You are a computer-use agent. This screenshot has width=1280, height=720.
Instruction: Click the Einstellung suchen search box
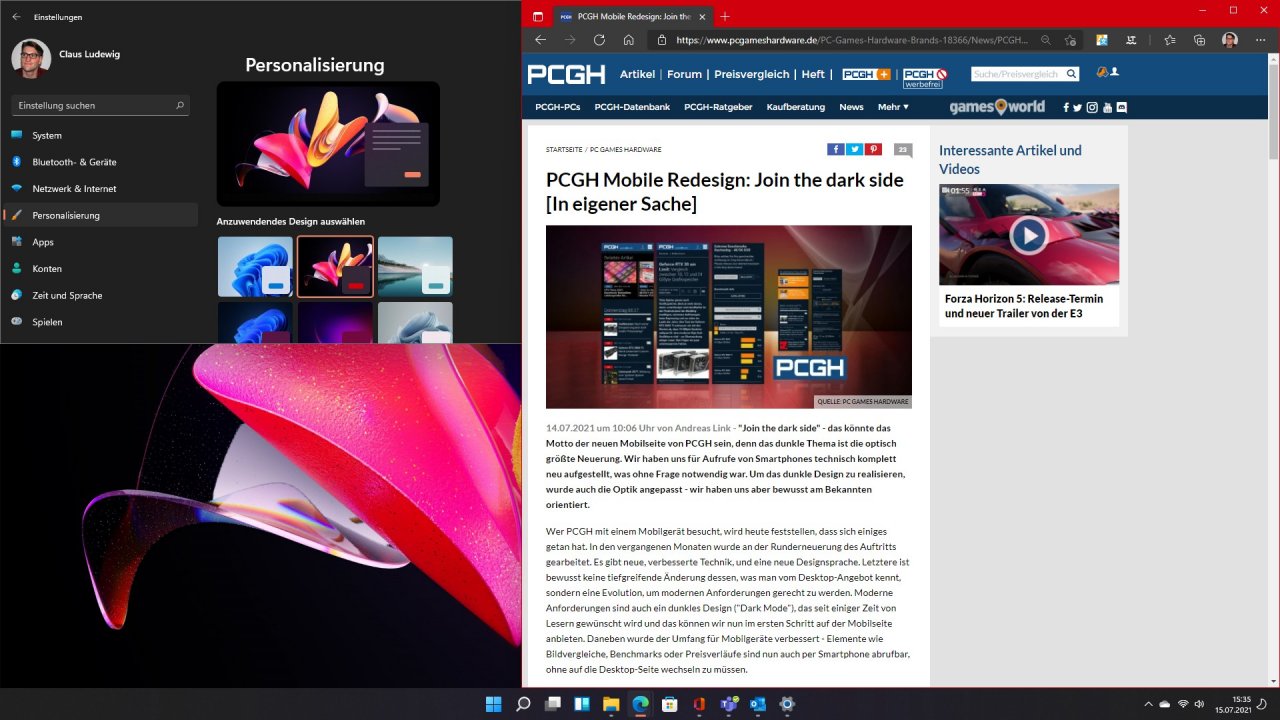(100, 105)
